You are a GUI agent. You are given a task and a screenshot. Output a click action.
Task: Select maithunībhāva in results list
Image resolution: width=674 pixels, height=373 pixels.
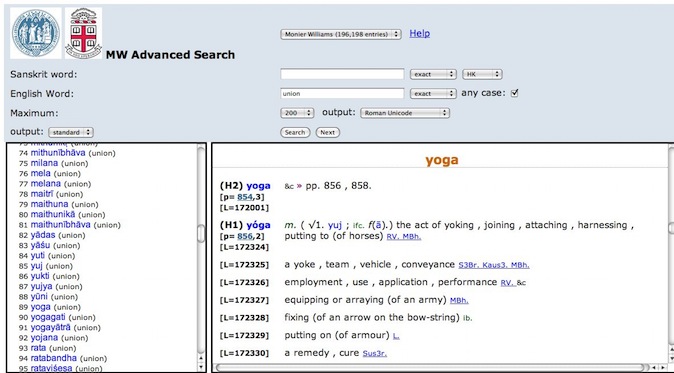pos(61,225)
